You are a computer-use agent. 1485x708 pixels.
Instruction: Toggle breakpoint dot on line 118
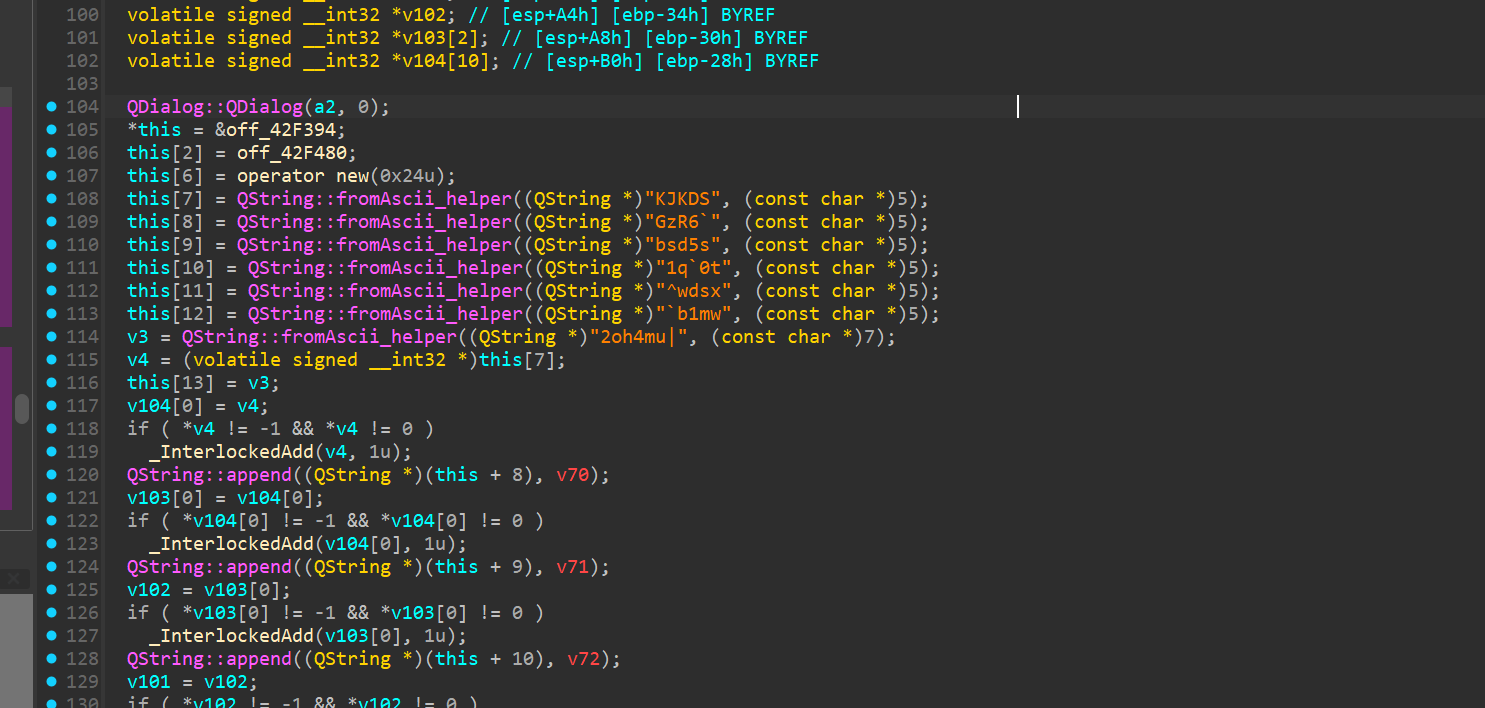coord(51,429)
